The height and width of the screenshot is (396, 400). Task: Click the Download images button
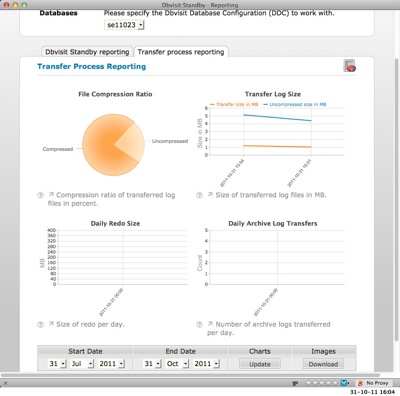(x=323, y=364)
